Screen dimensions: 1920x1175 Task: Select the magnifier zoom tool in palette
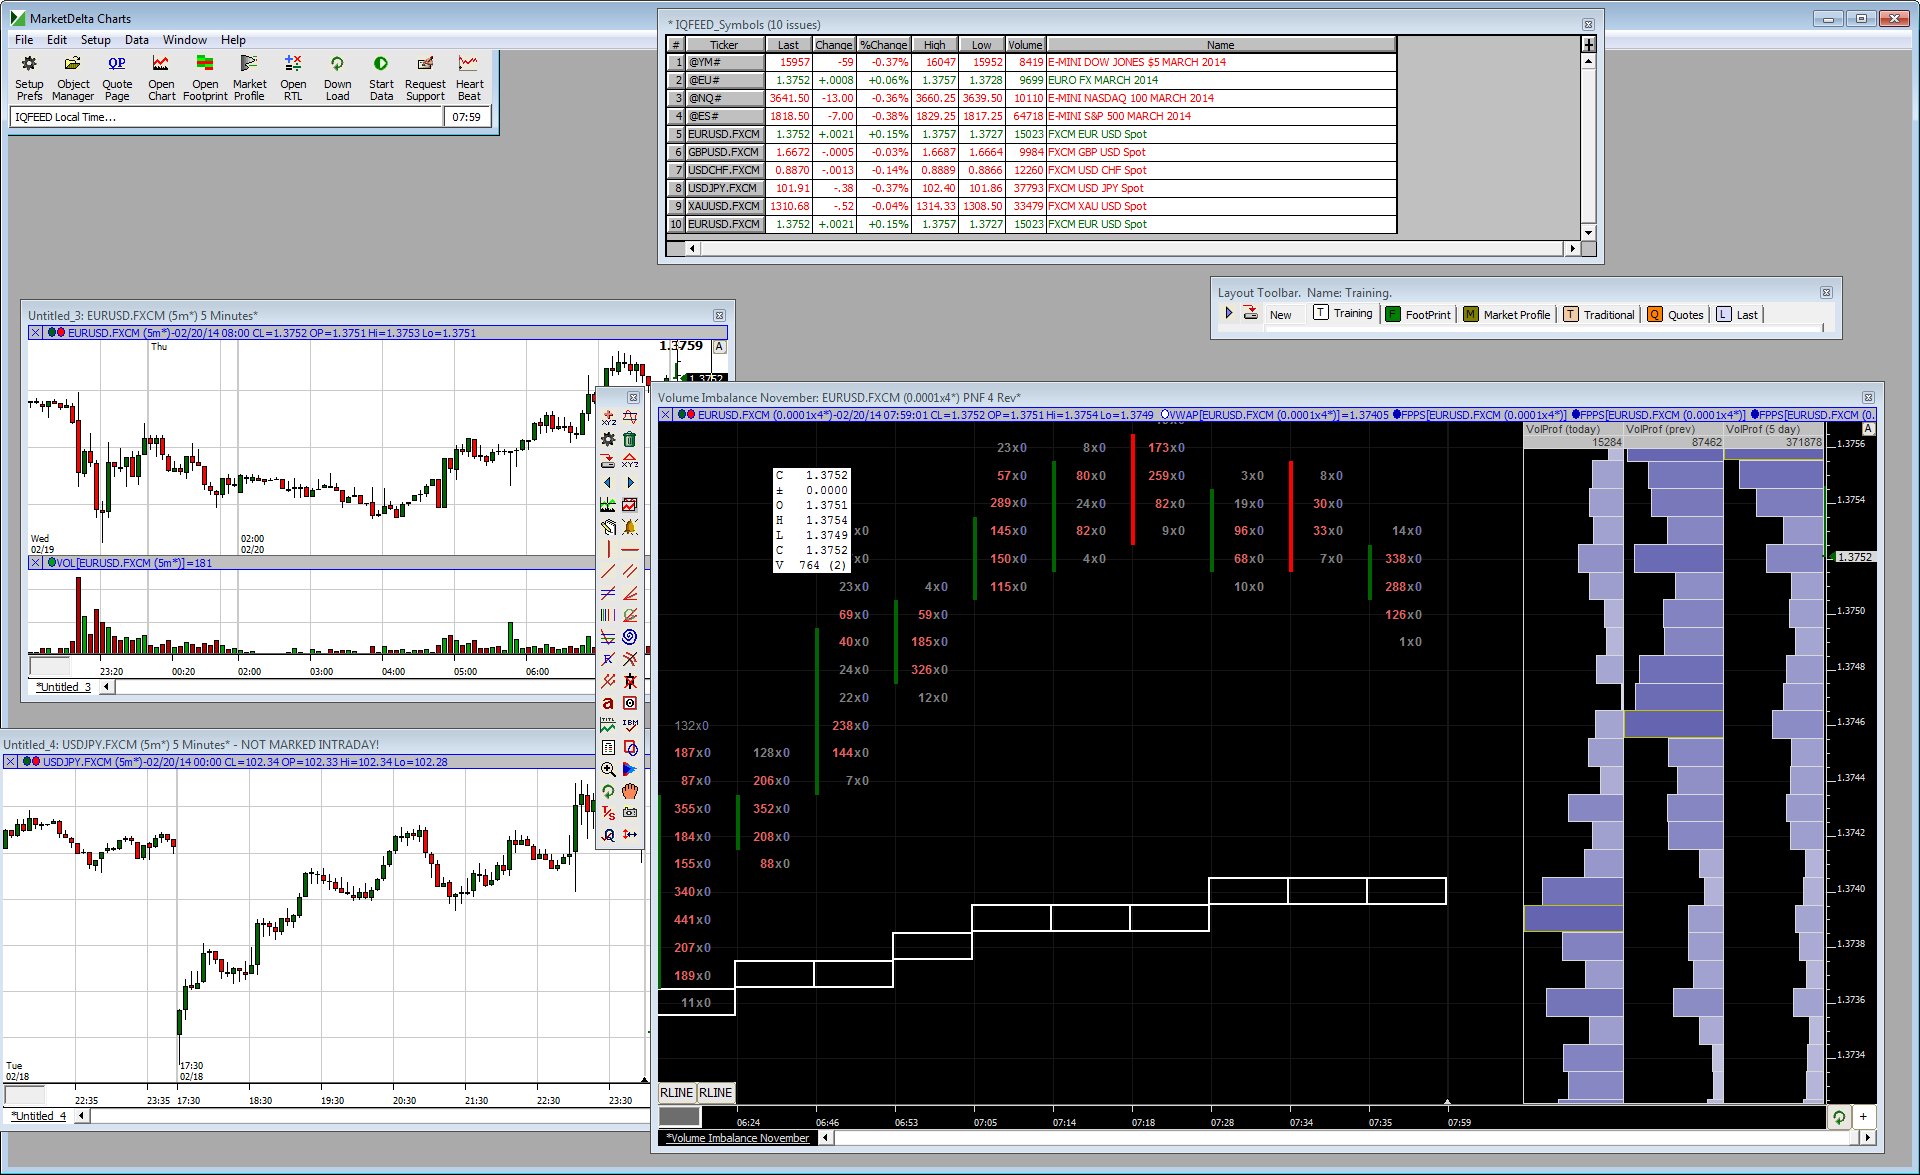coord(608,769)
